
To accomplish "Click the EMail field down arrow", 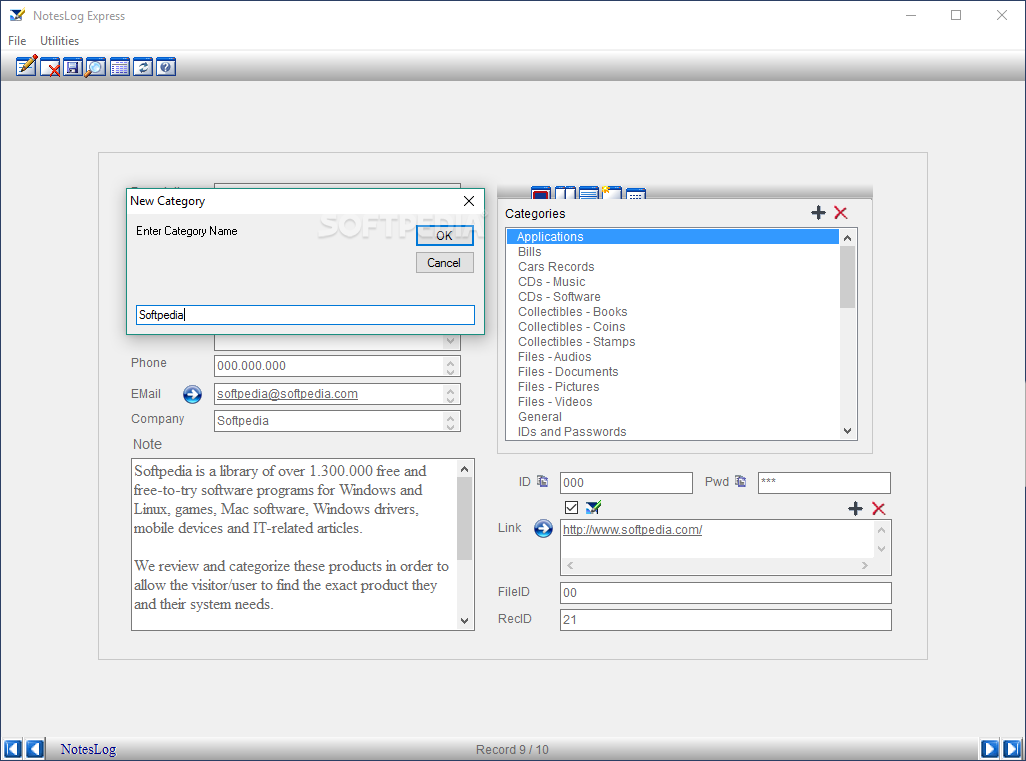I will tap(450, 399).
